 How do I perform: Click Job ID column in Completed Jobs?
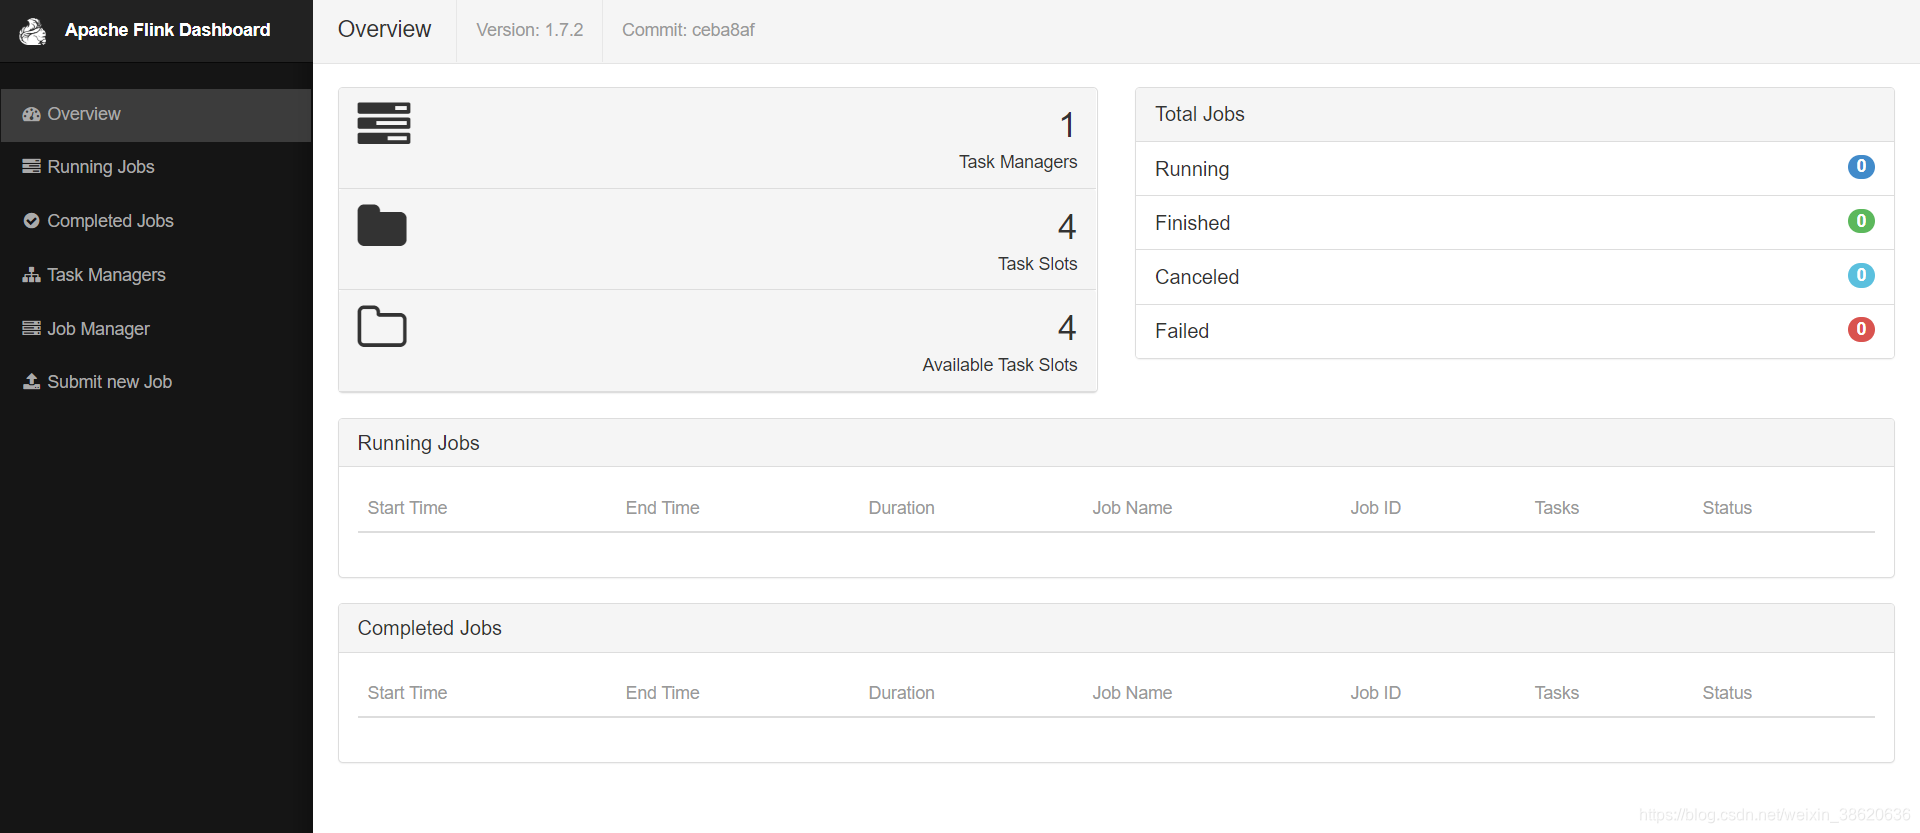pyautogui.click(x=1375, y=693)
